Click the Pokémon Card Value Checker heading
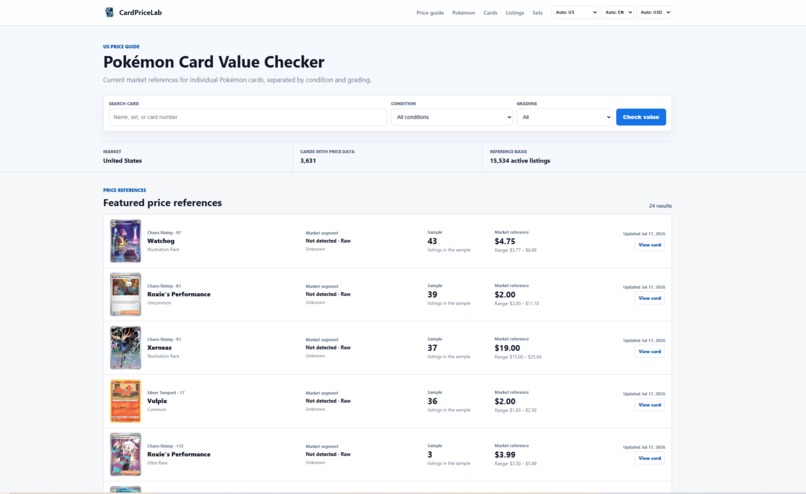This screenshot has width=806, height=494. pyautogui.click(x=214, y=62)
